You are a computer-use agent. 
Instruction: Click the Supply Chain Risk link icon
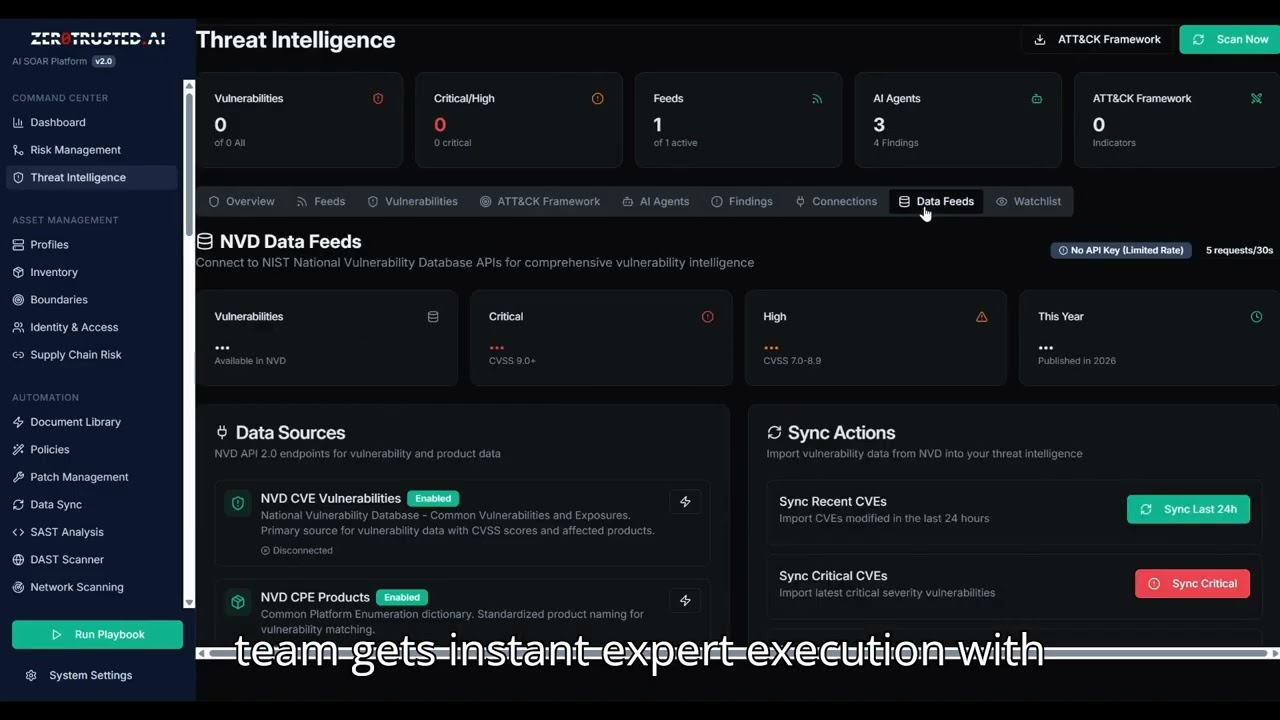click(x=18, y=355)
